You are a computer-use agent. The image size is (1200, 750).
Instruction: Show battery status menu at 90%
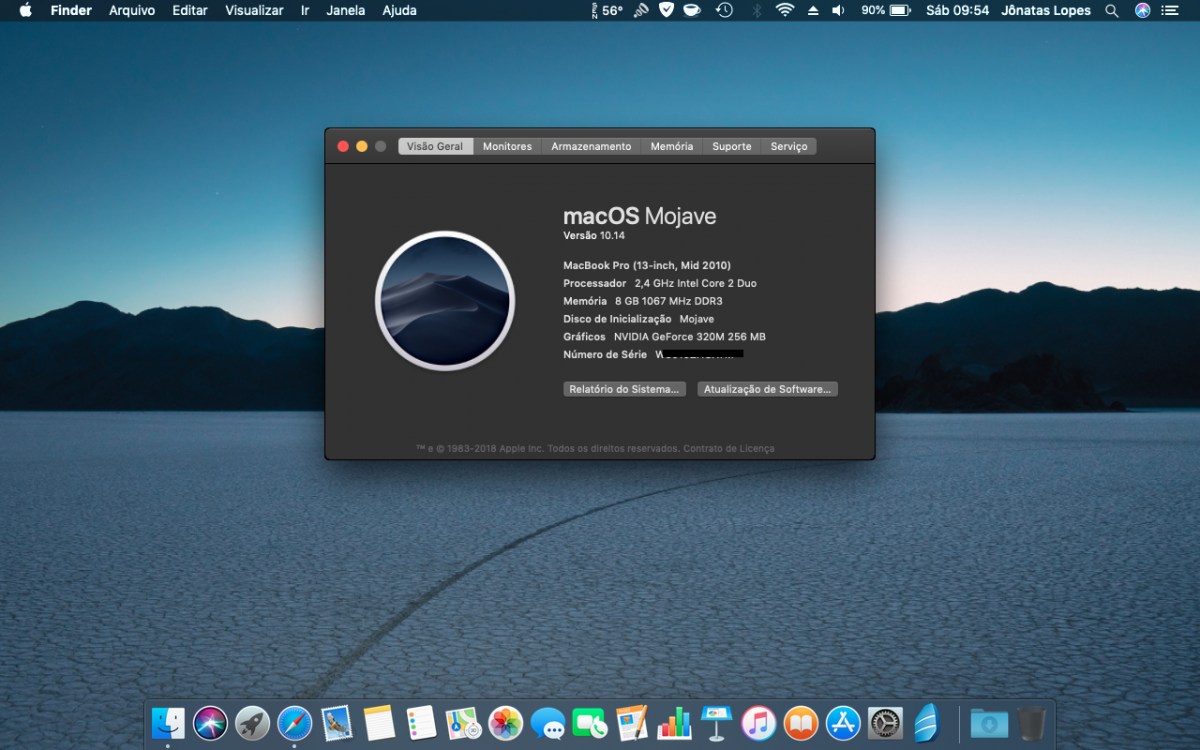click(886, 10)
